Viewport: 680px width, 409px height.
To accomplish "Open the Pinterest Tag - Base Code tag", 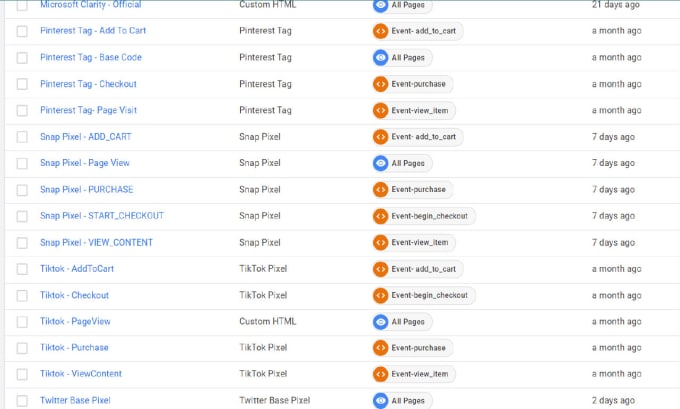I will click(x=91, y=57).
